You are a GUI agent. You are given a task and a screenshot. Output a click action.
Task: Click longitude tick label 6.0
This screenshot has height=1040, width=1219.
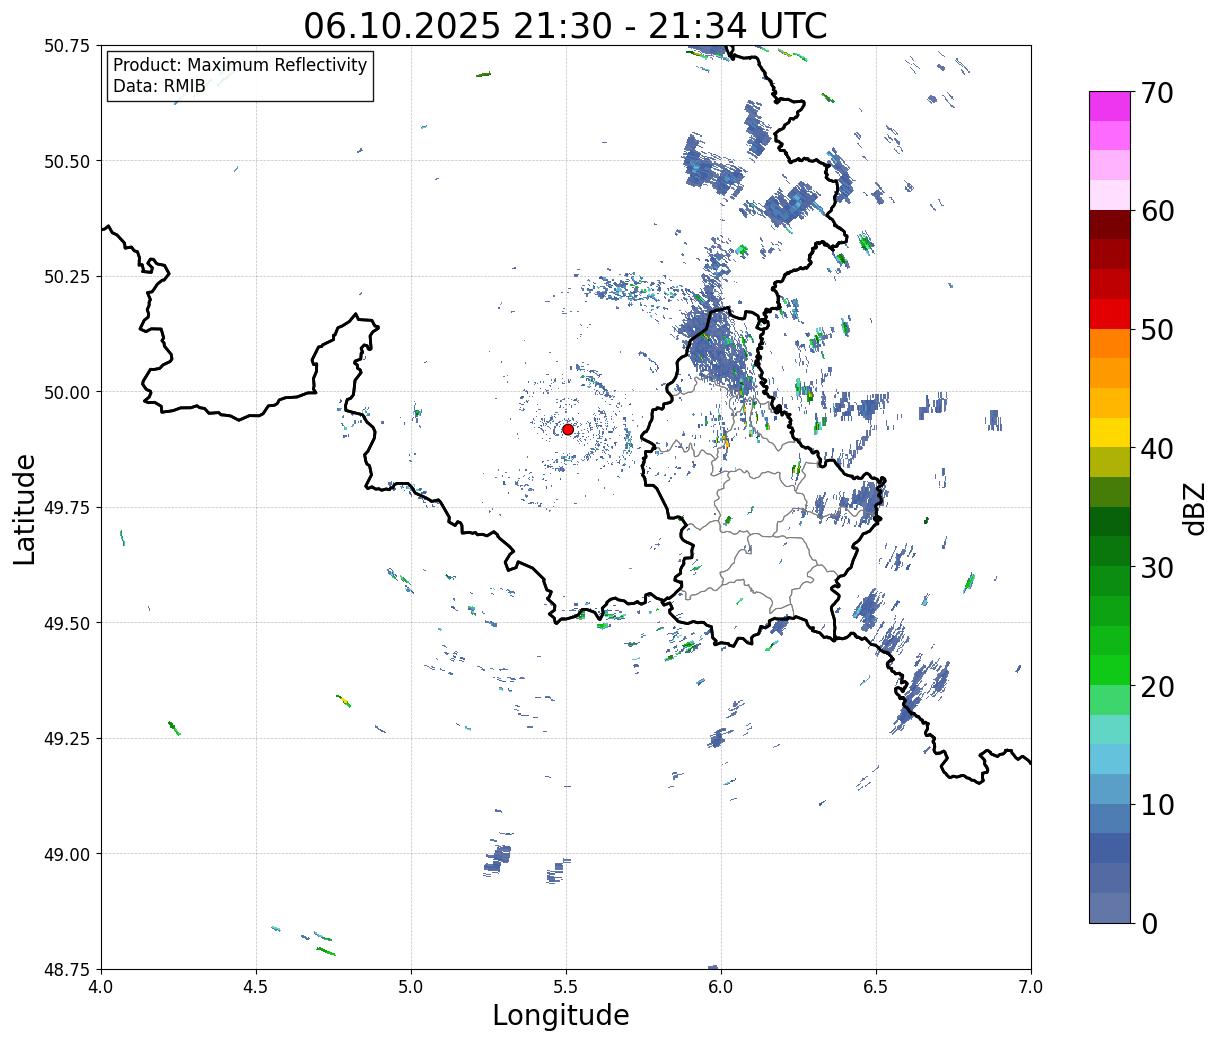tap(721, 986)
